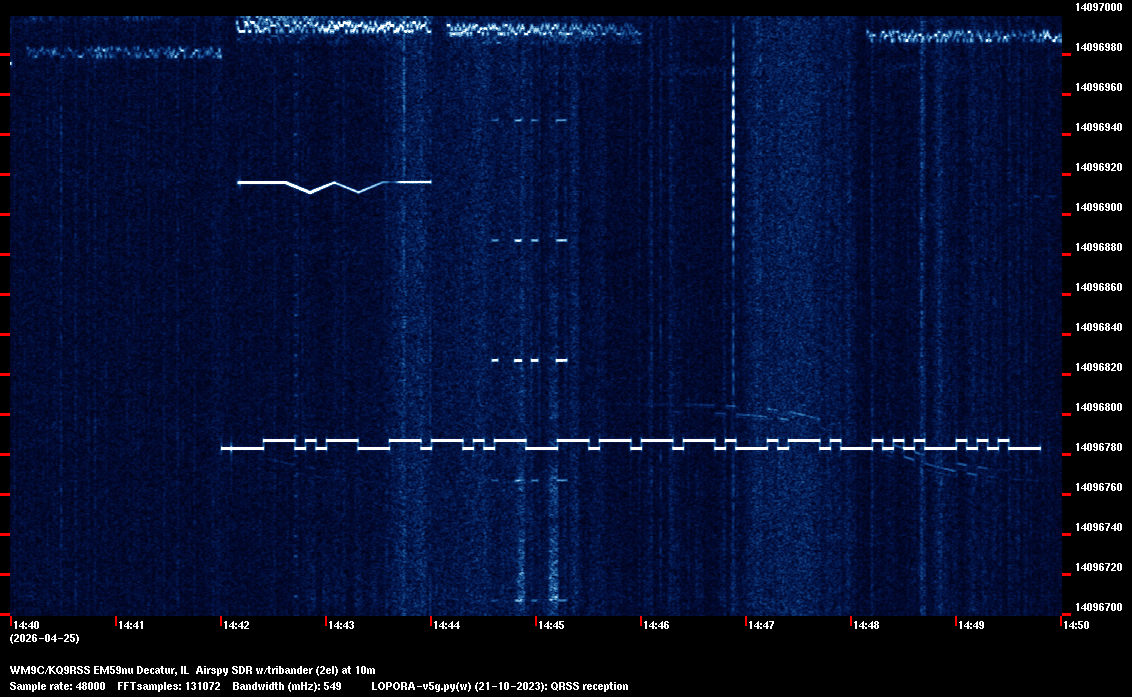The height and width of the screenshot is (697, 1132).
Task: Click the Bandwidth (mHz): 549 text
Action: [x=287, y=686]
